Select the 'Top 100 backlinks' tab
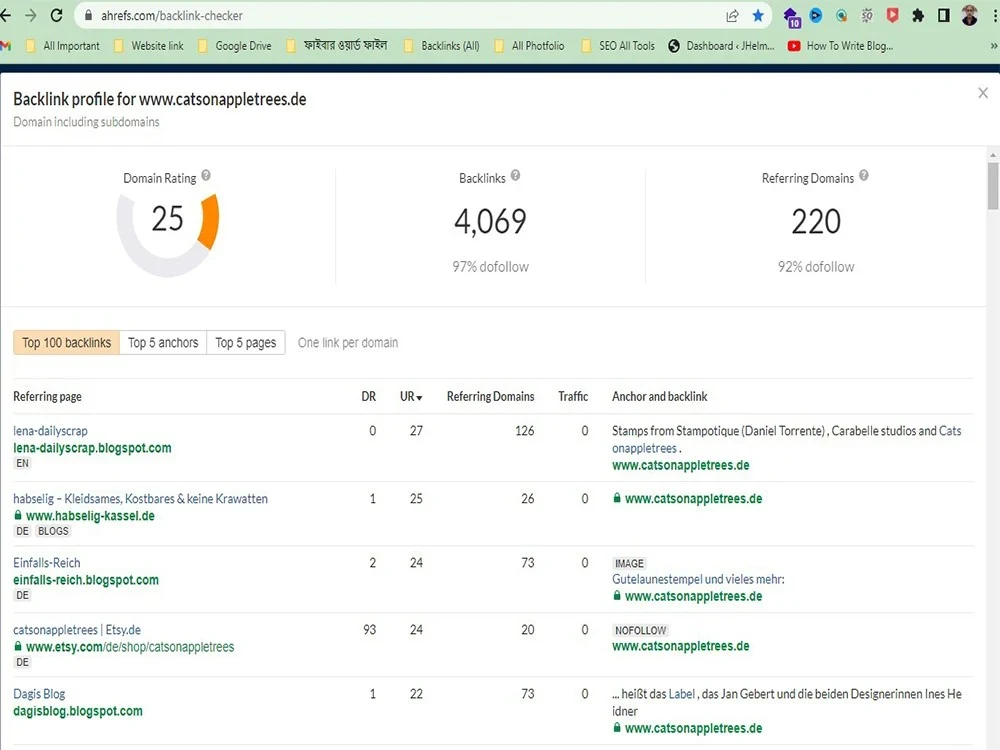1000x750 pixels. [66, 342]
